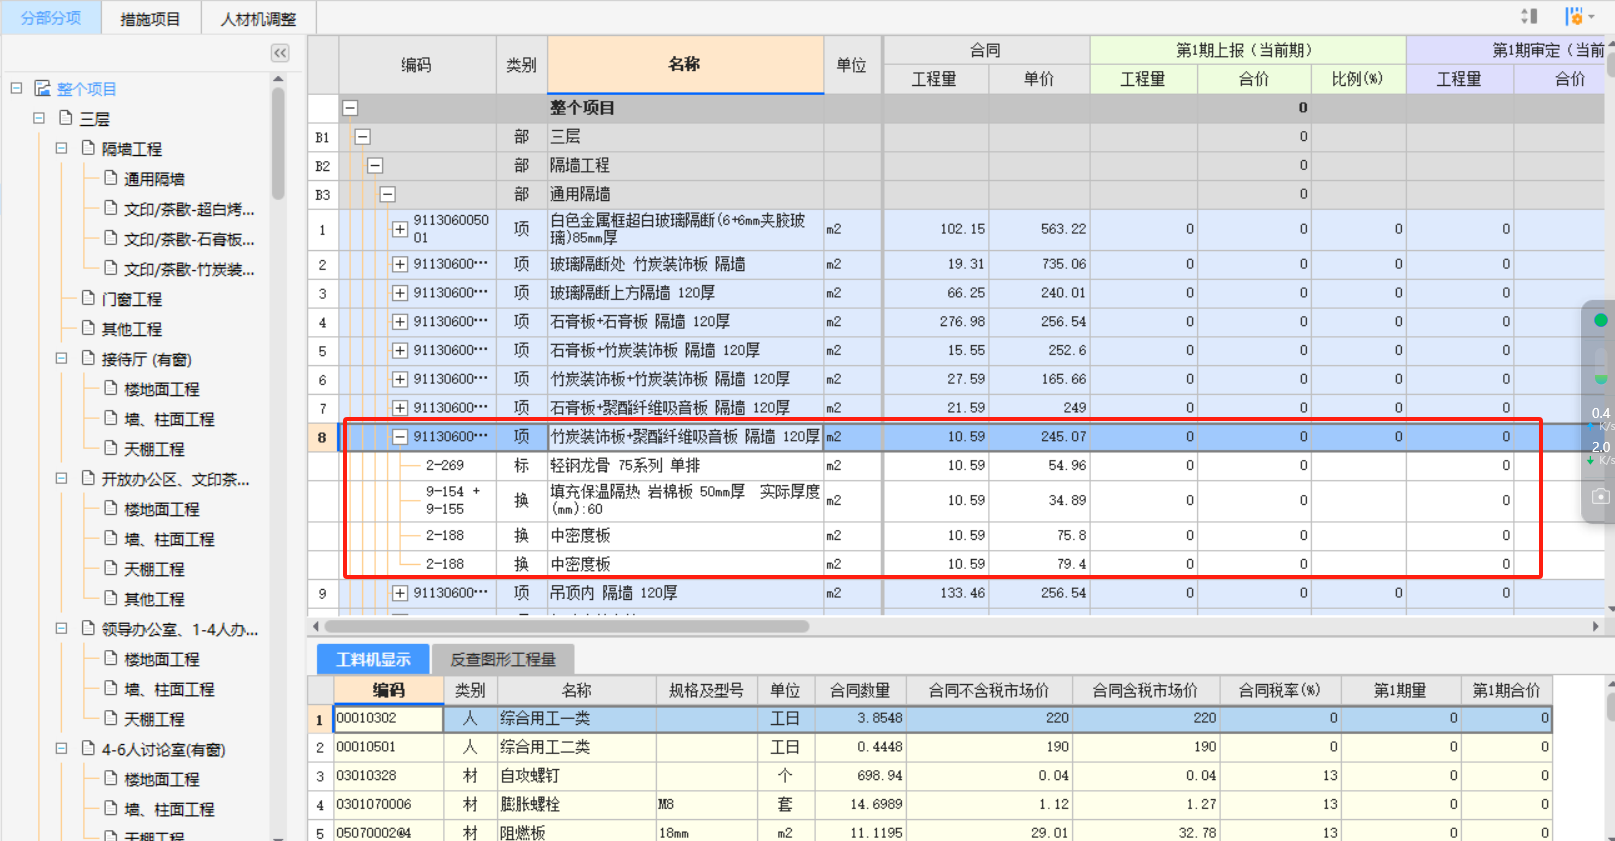Click the document icon beside 通用隔墙 in the tree
The width and height of the screenshot is (1615, 841).
pyautogui.click(x=111, y=178)
